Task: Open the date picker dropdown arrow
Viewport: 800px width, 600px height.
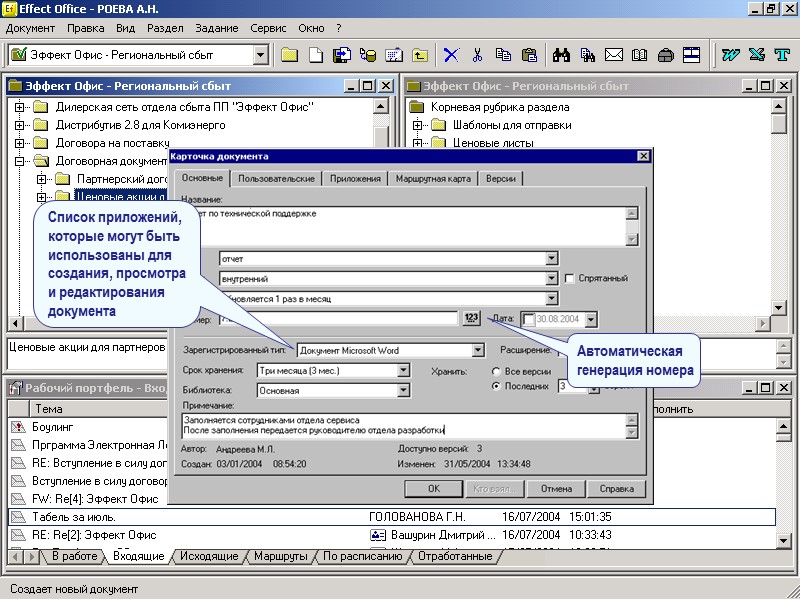Action: (591, 319)
